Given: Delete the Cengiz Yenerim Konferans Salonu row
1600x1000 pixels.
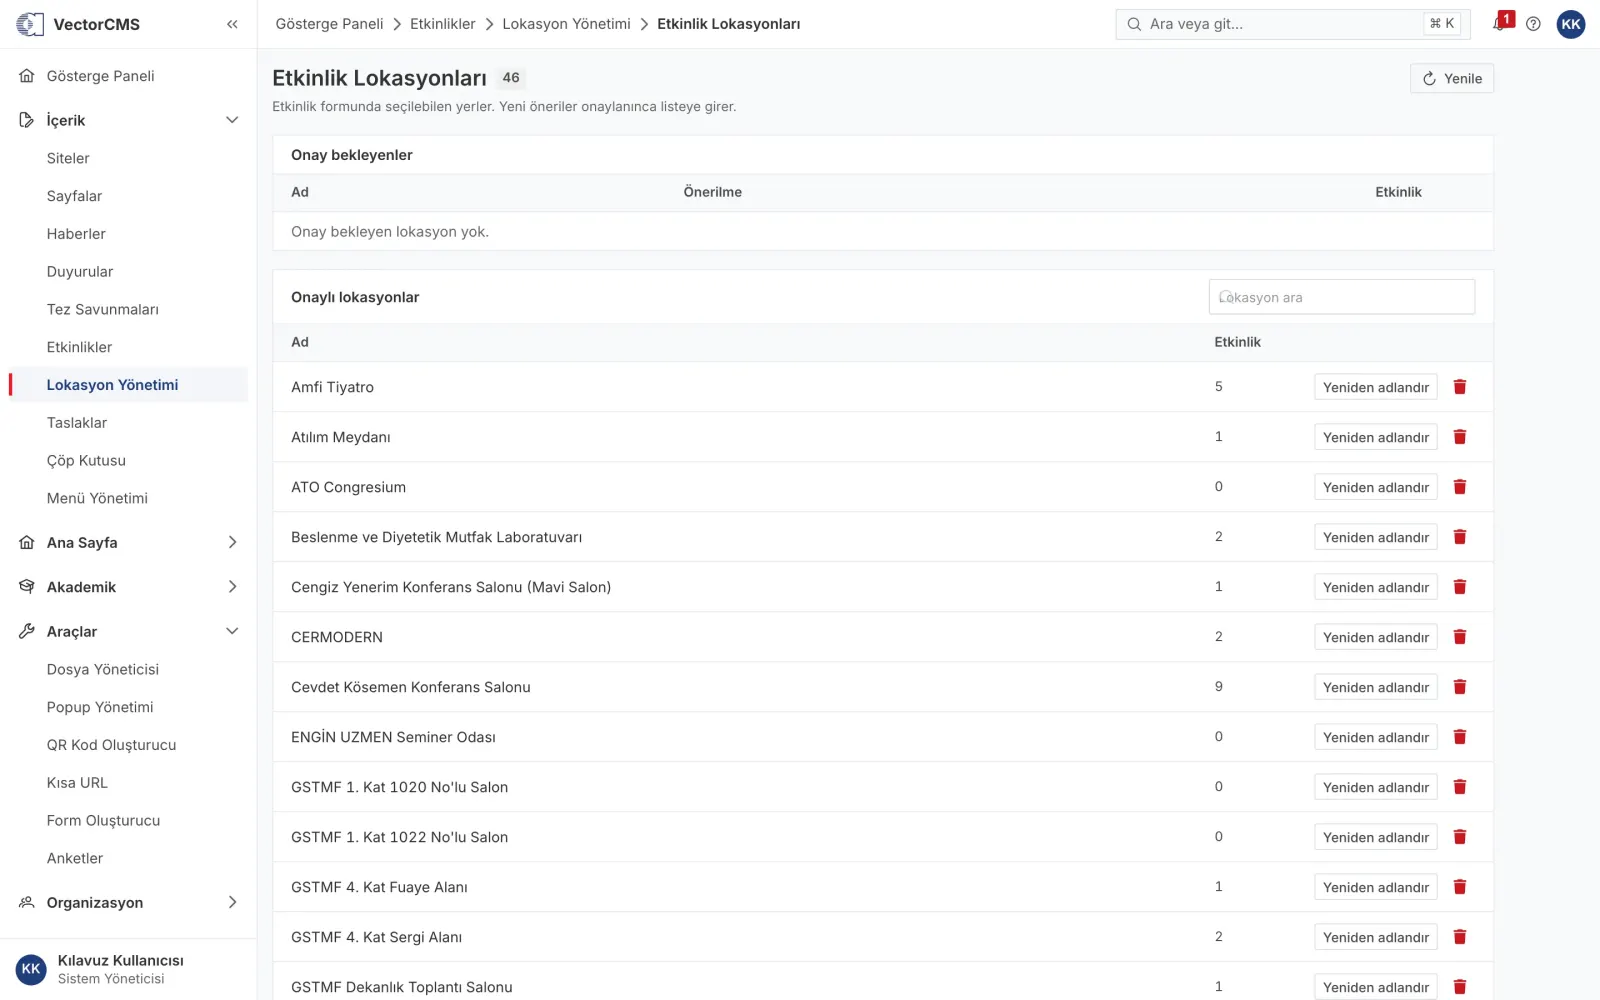Looking at the screenshot, I should tap(1460, 587).
